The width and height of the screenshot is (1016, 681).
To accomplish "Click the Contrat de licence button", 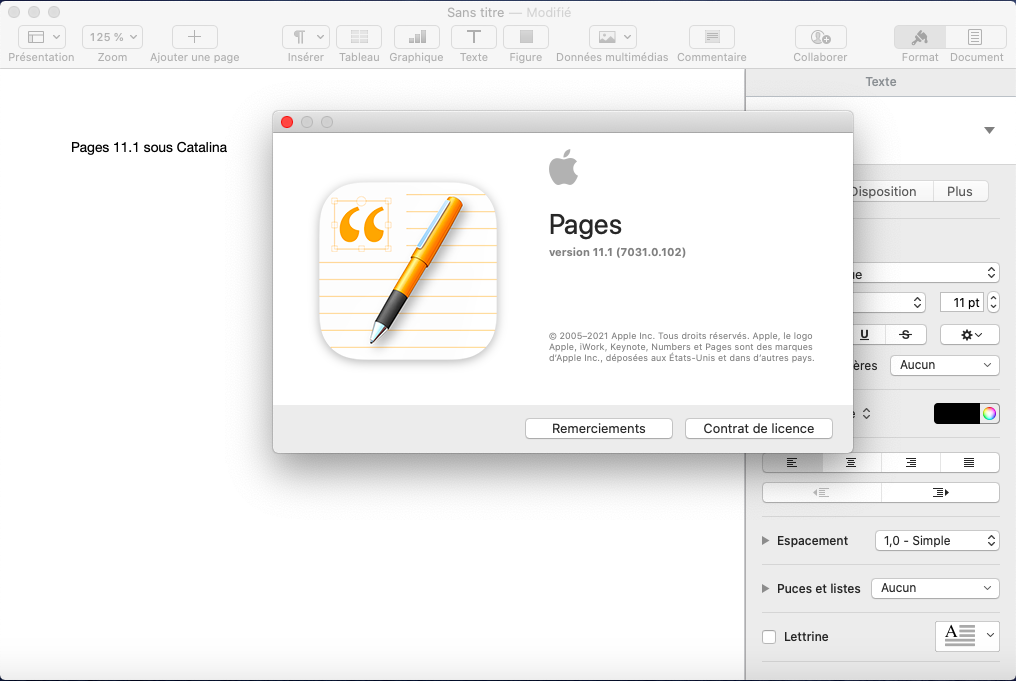I will [x=759, y=428].
